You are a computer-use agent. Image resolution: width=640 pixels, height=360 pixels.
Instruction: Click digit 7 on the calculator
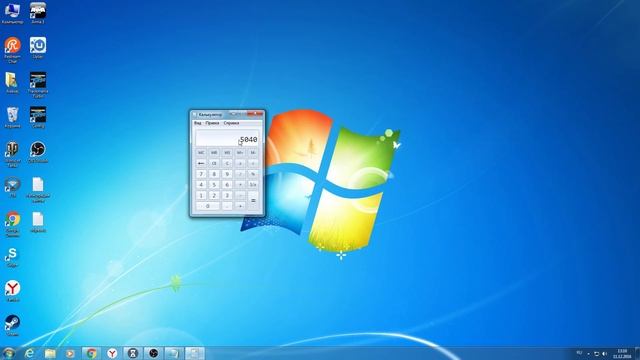201,174
